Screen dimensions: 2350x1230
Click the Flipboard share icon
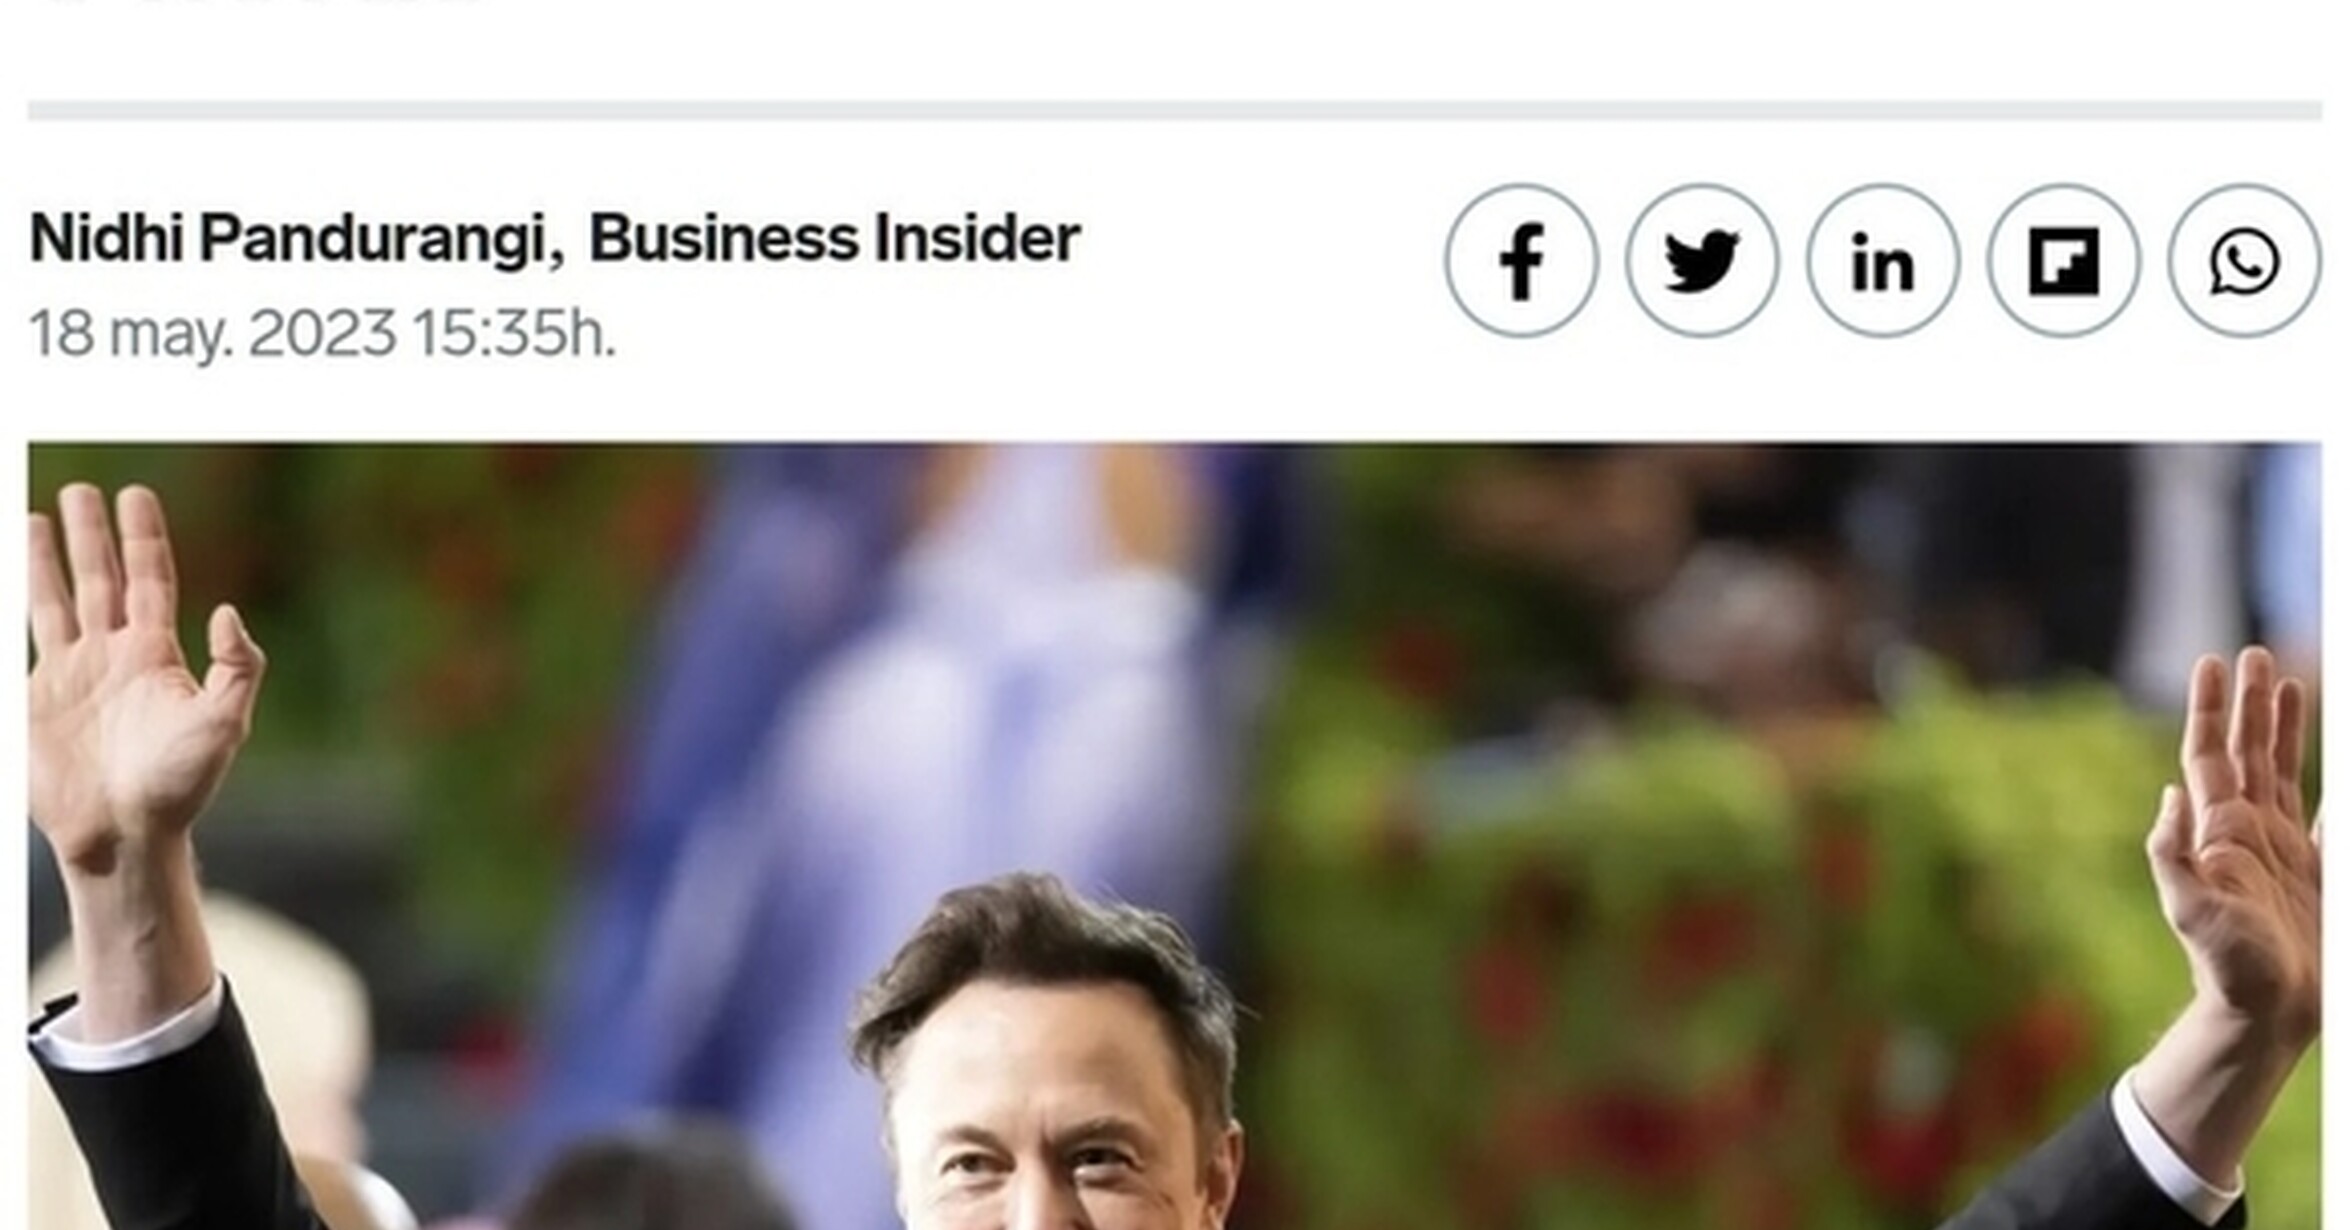pyautogui.click(x=2064, y=261)
